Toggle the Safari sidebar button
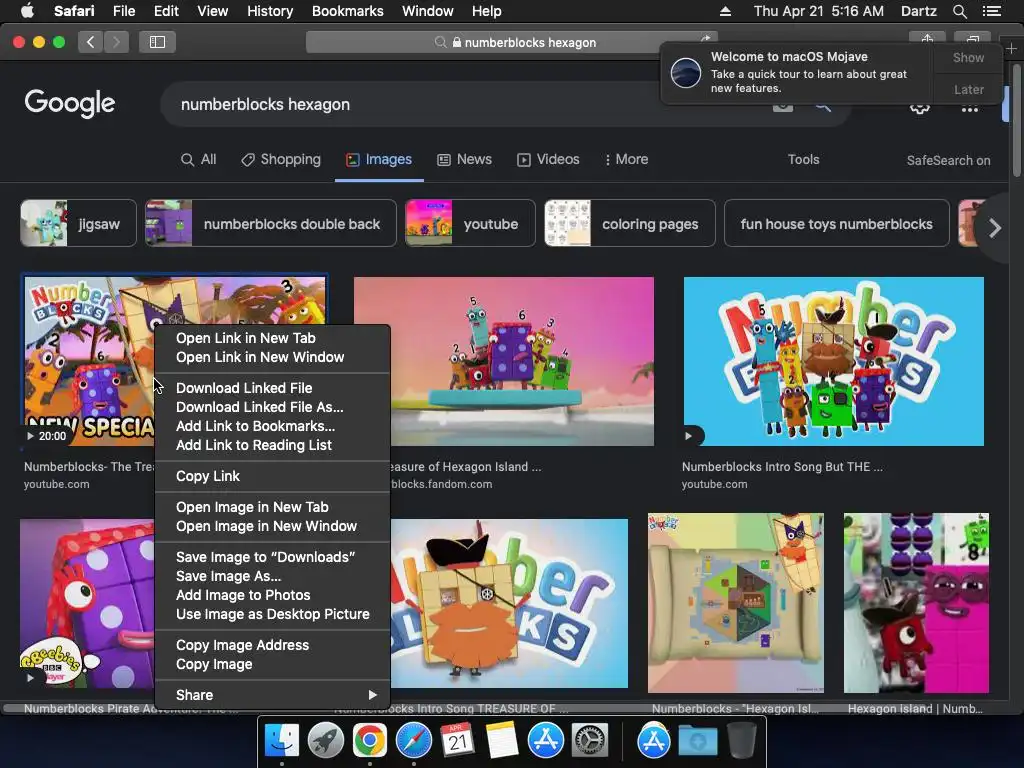Viewport: 1024px width, 768px height. pyautogui.click(x=157, y=42)
